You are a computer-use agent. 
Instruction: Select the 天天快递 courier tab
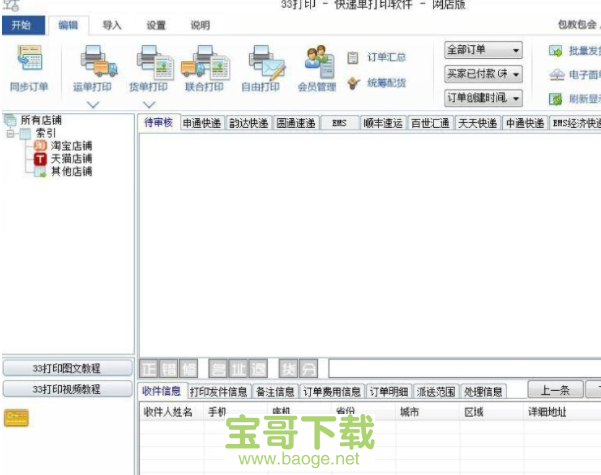point(478,123)
